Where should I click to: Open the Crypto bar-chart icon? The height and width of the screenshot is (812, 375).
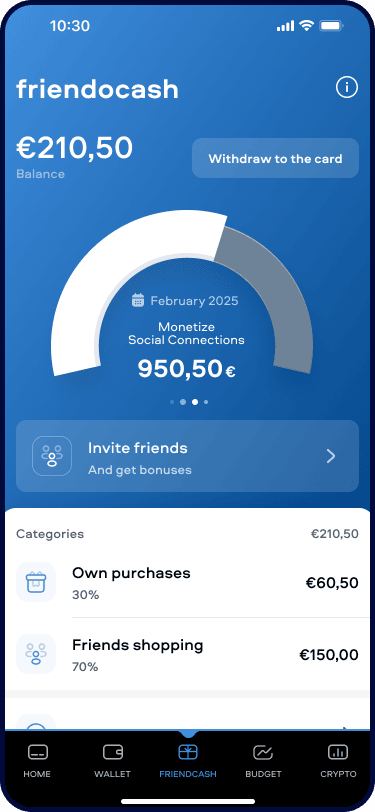point(338,751)
